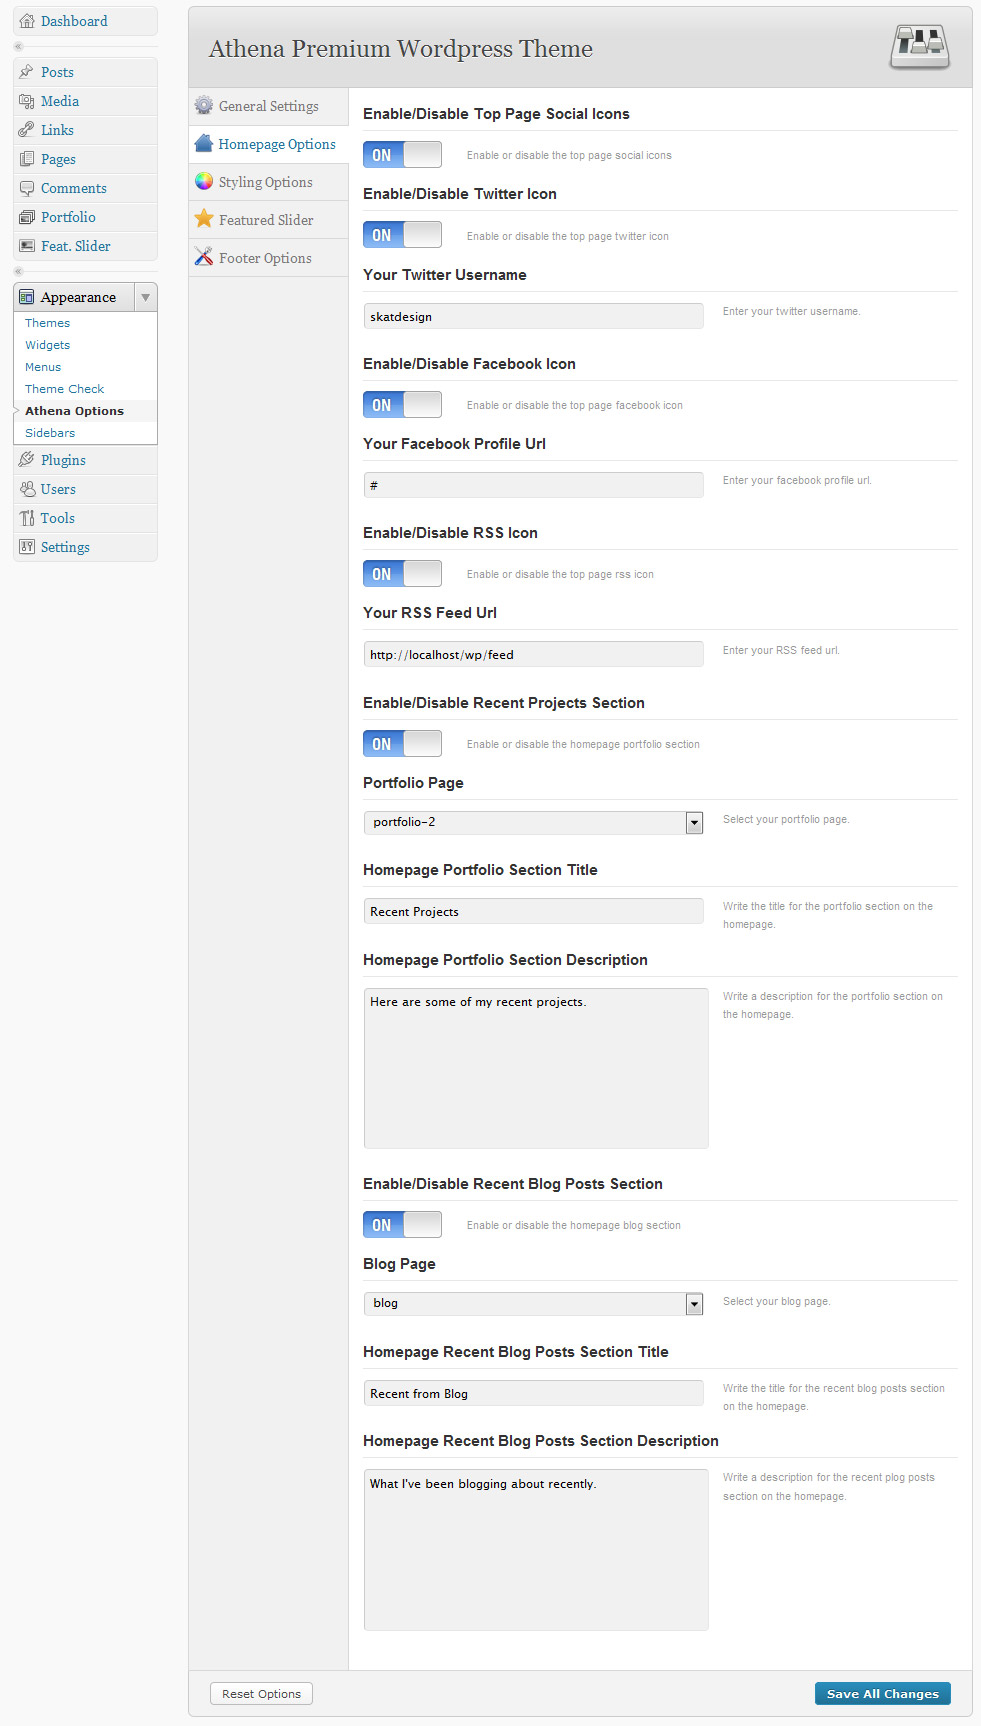Click the Featured Slider star icon

pyautogui.click(x=204, y=219)
